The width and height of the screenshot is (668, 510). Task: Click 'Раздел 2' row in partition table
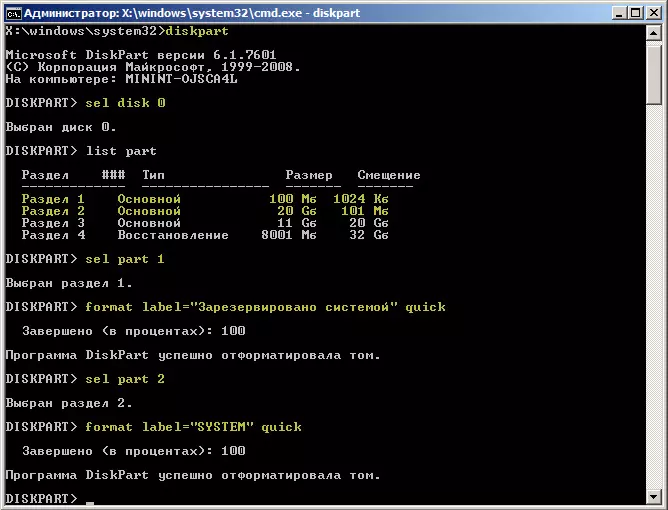coord(205,211)
